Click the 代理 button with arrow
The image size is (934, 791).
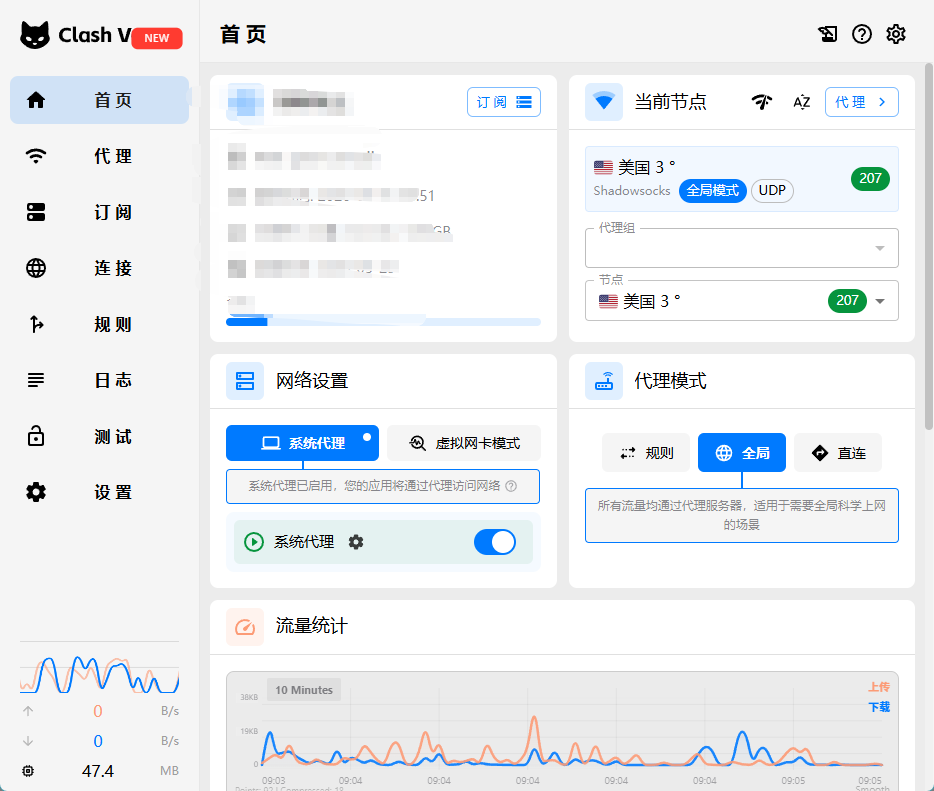tap(861, 102)
